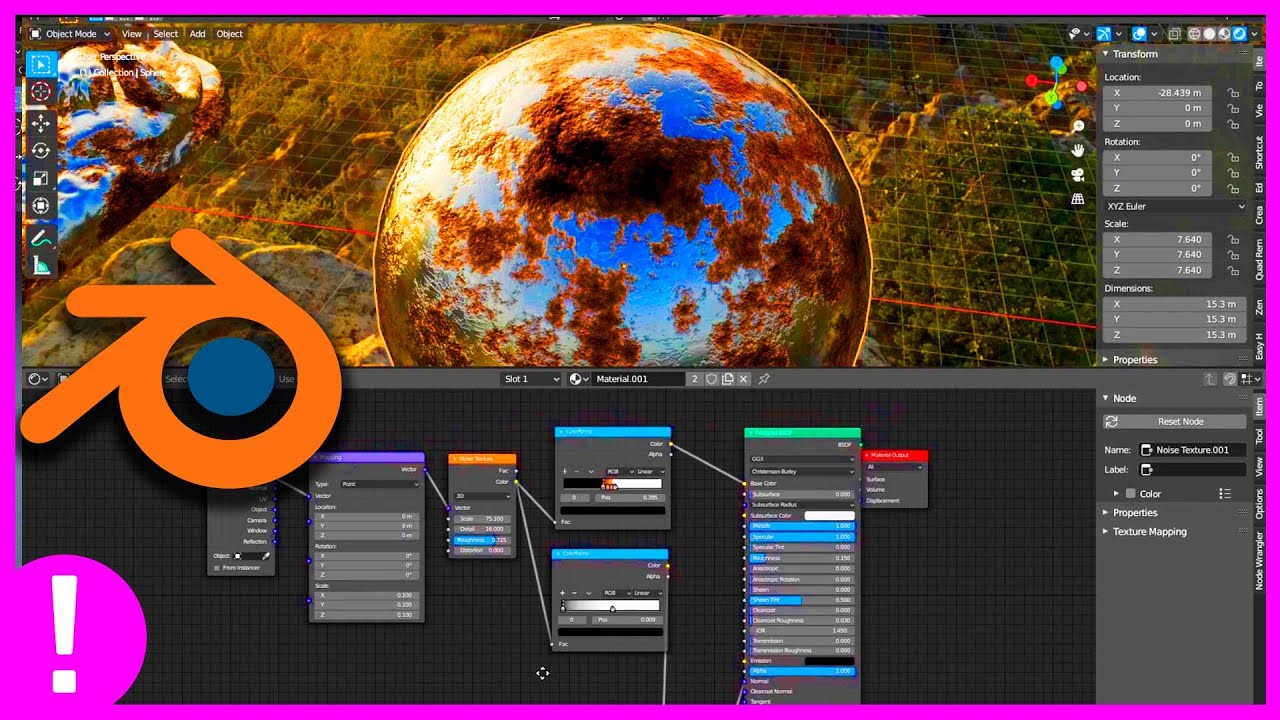Click the pan view hand icon

(1078, 150)
